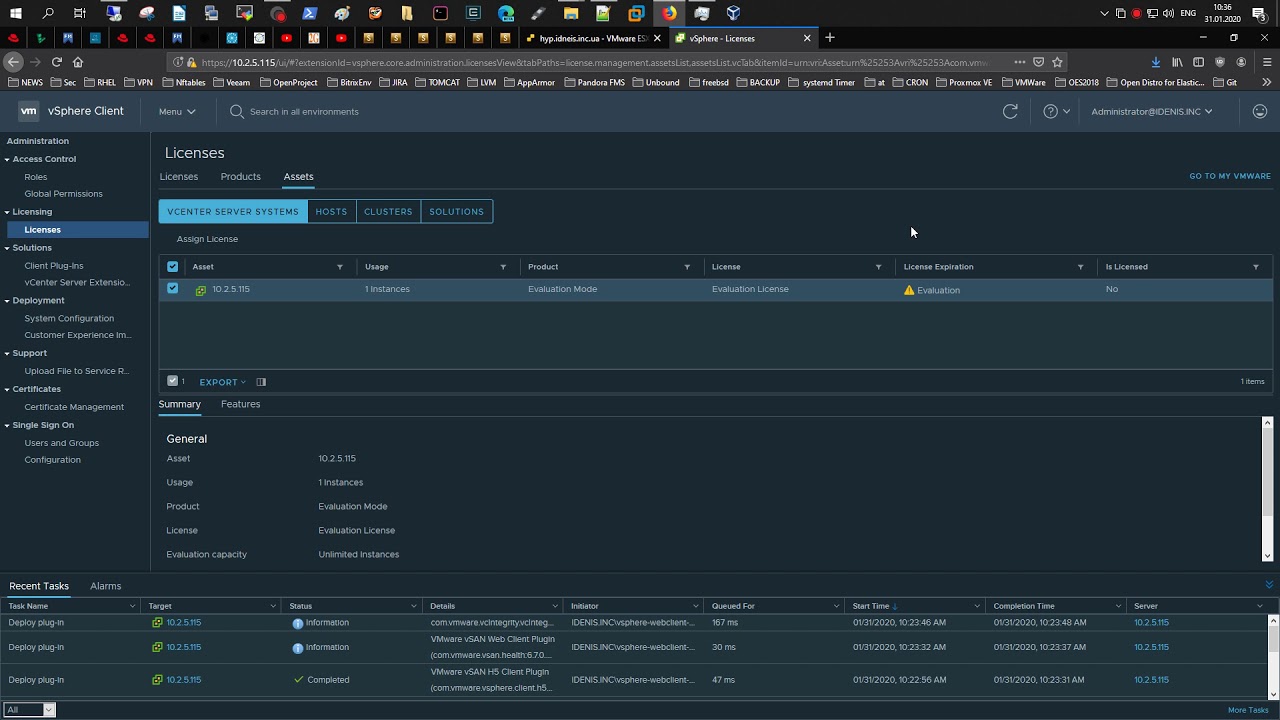Toggle the select-all checkbox in Asset header
The image size is (1280, 720).
coord(173,267)
